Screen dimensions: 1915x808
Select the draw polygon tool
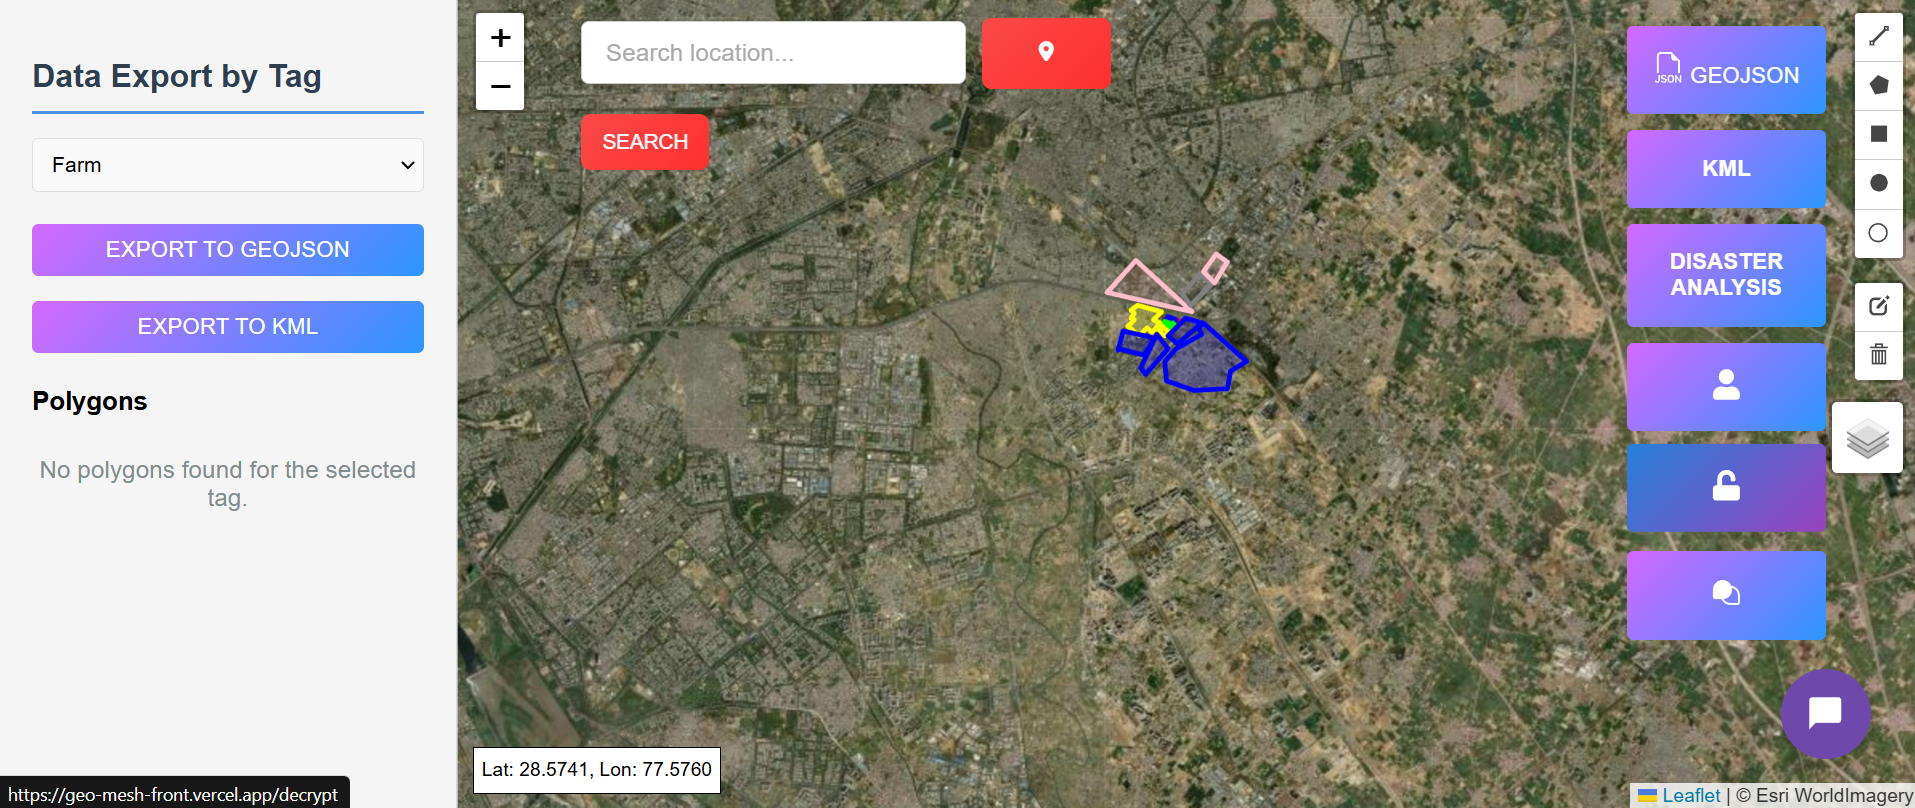coord(1878,85)
